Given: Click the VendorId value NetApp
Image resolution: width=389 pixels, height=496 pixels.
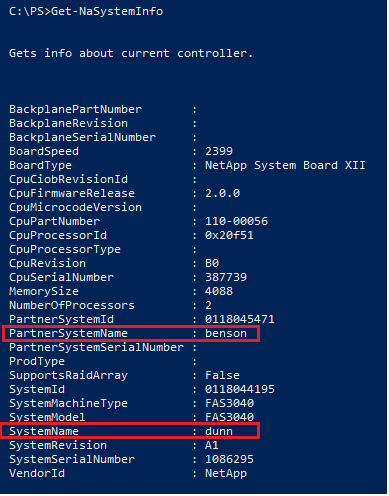Looking at the screenshot, I should pyautogui.click(x=226, y=473).
